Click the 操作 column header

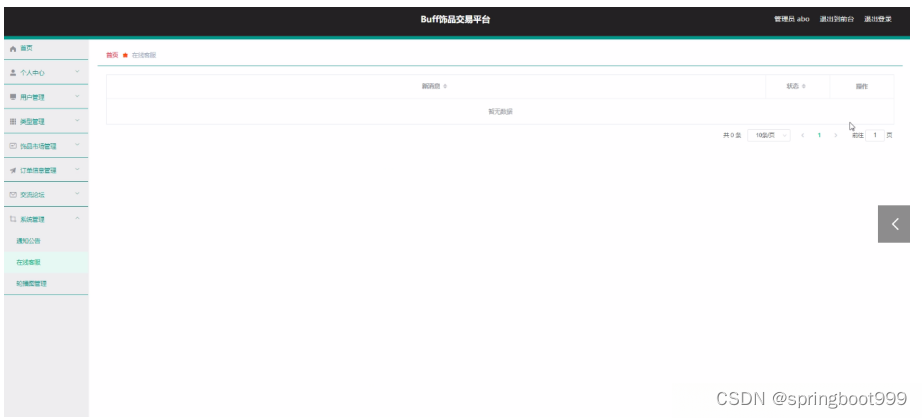[861, 86]
